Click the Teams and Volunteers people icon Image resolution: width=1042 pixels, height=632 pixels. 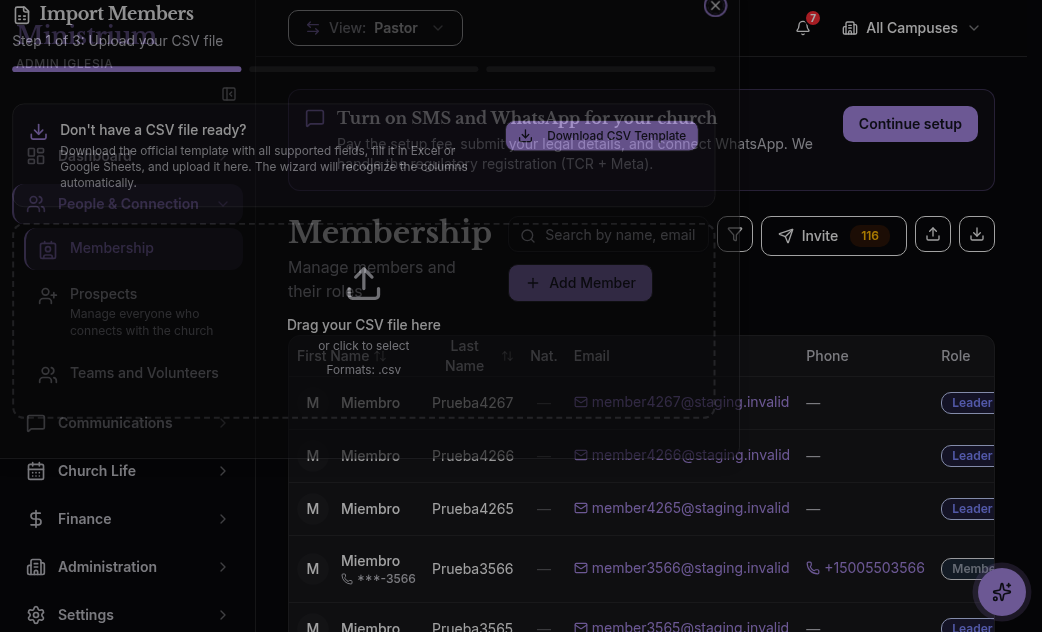48,375
